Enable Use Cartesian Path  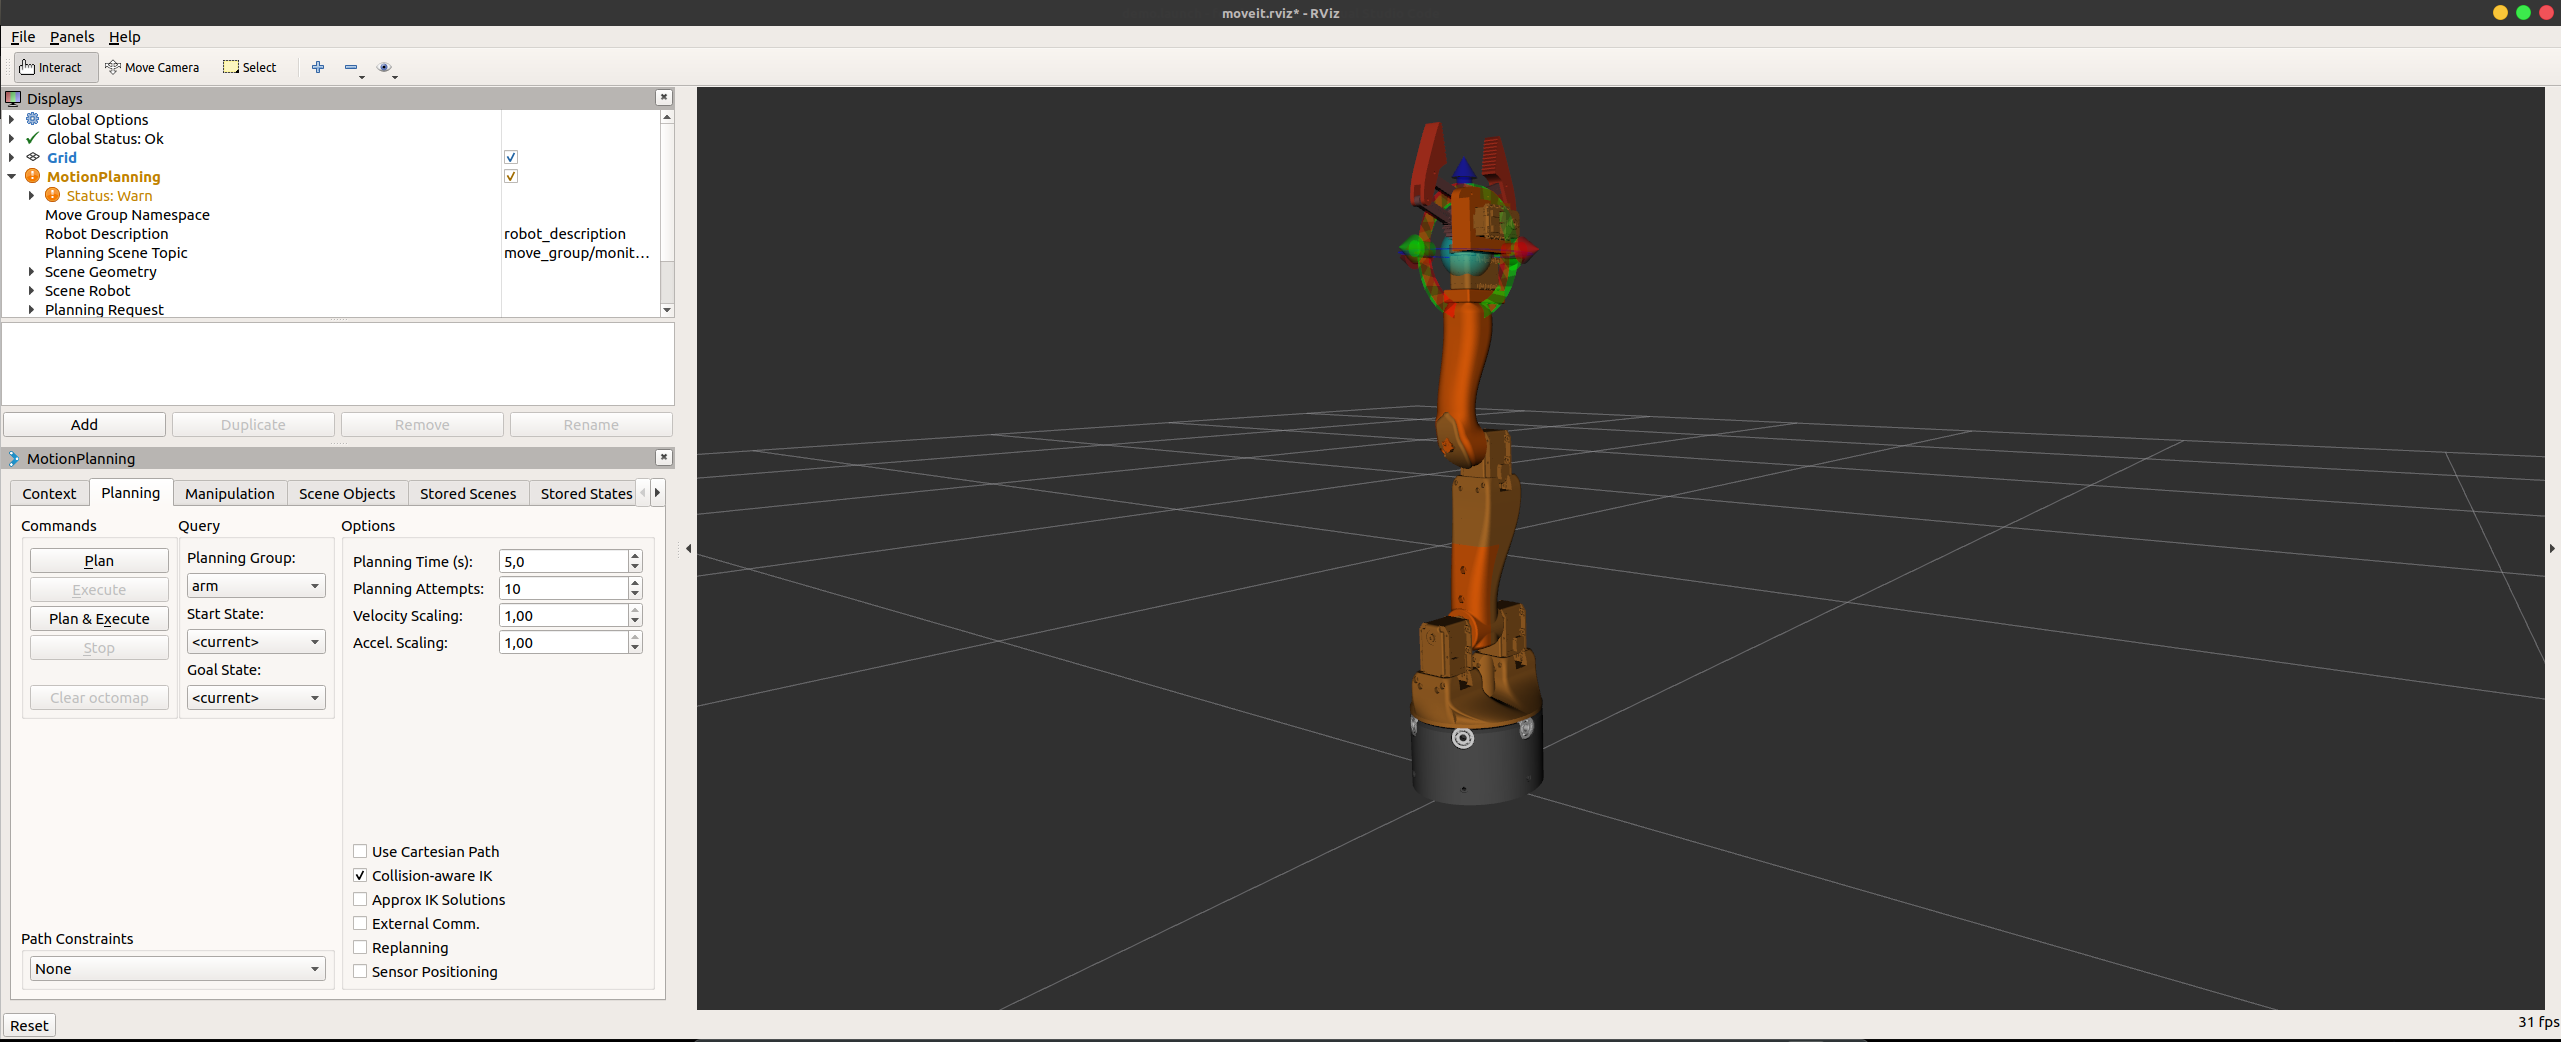360,851
